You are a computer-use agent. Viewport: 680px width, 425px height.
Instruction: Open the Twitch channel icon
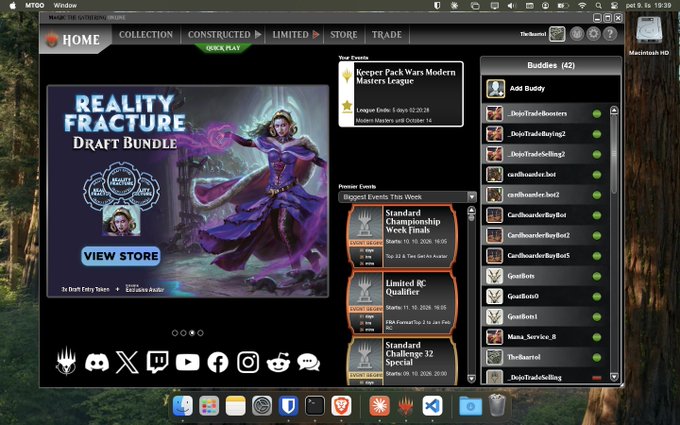[x=157, y=362]
